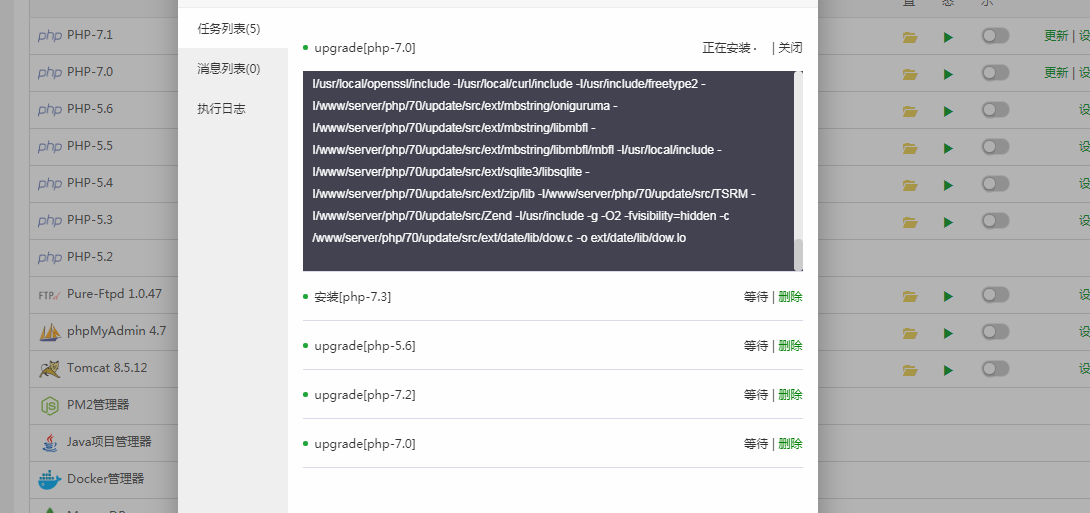
Task: Open the folder icon in PHP-5.5 row
Action: tap(910, 147)
